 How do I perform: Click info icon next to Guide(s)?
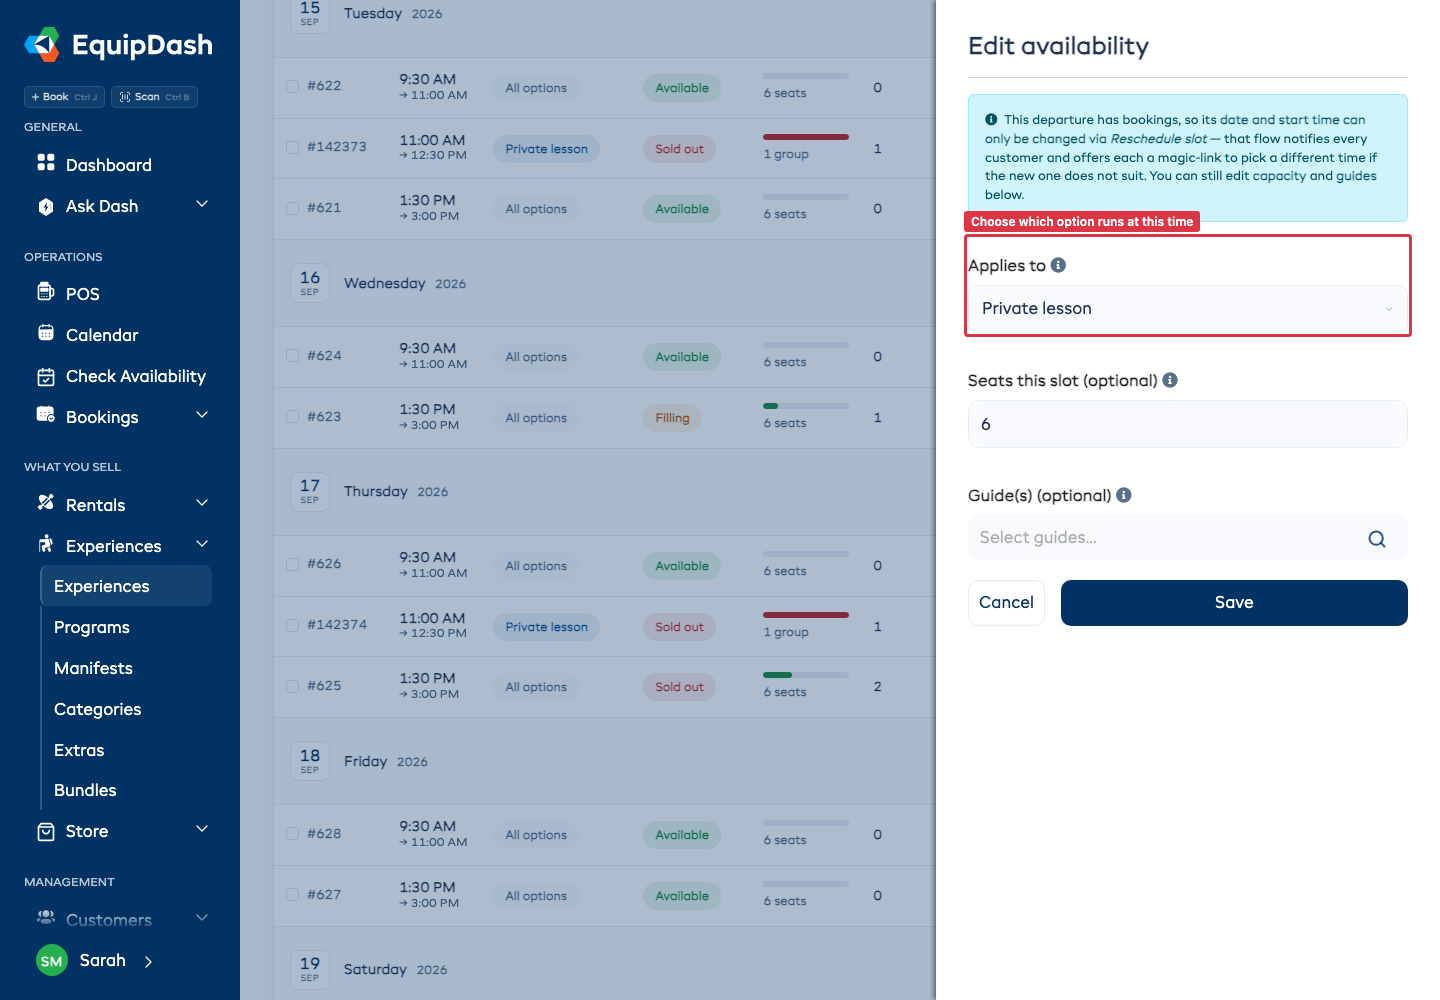pyautogui.click(x=1124, y=495)
